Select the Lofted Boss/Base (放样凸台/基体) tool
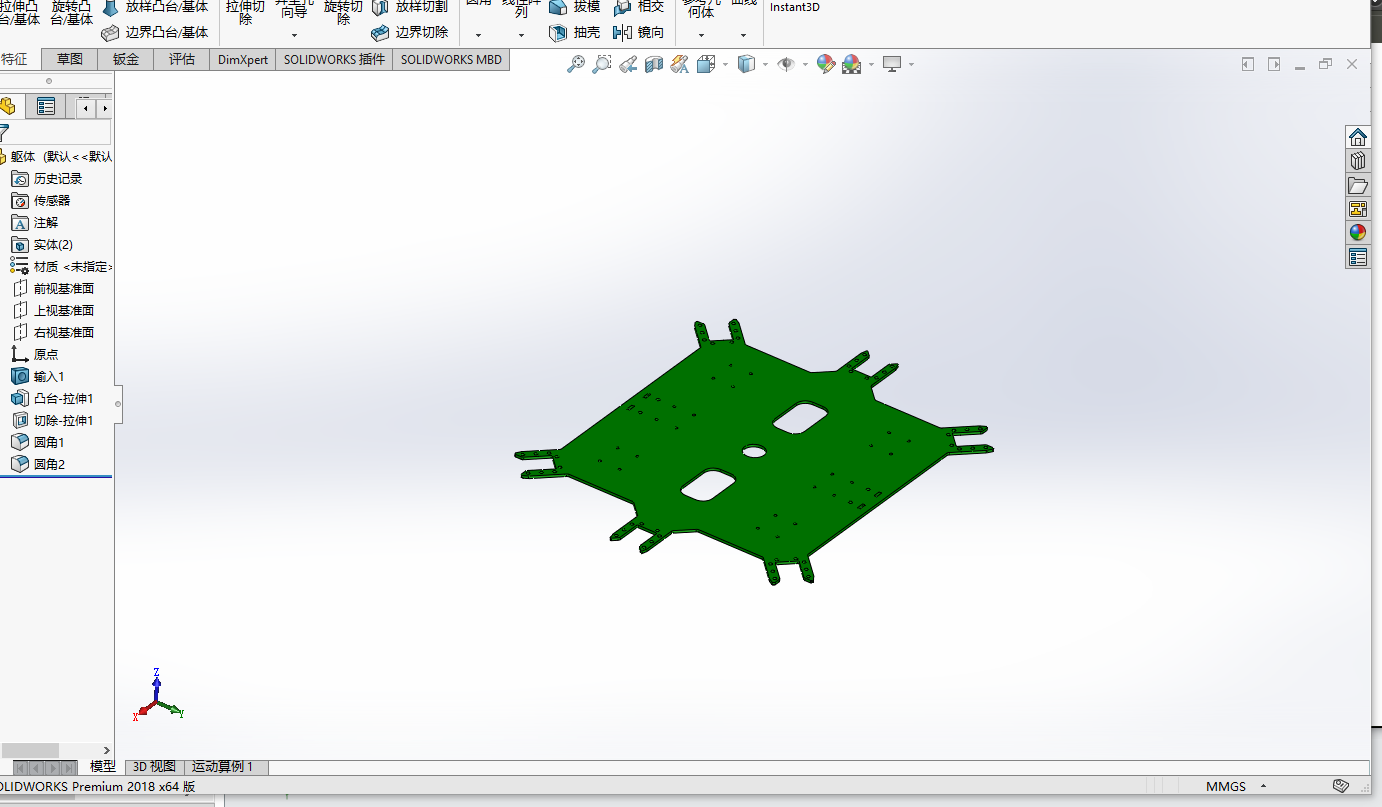This screenshot has width=1382, height=807. (x=156, y=6)
